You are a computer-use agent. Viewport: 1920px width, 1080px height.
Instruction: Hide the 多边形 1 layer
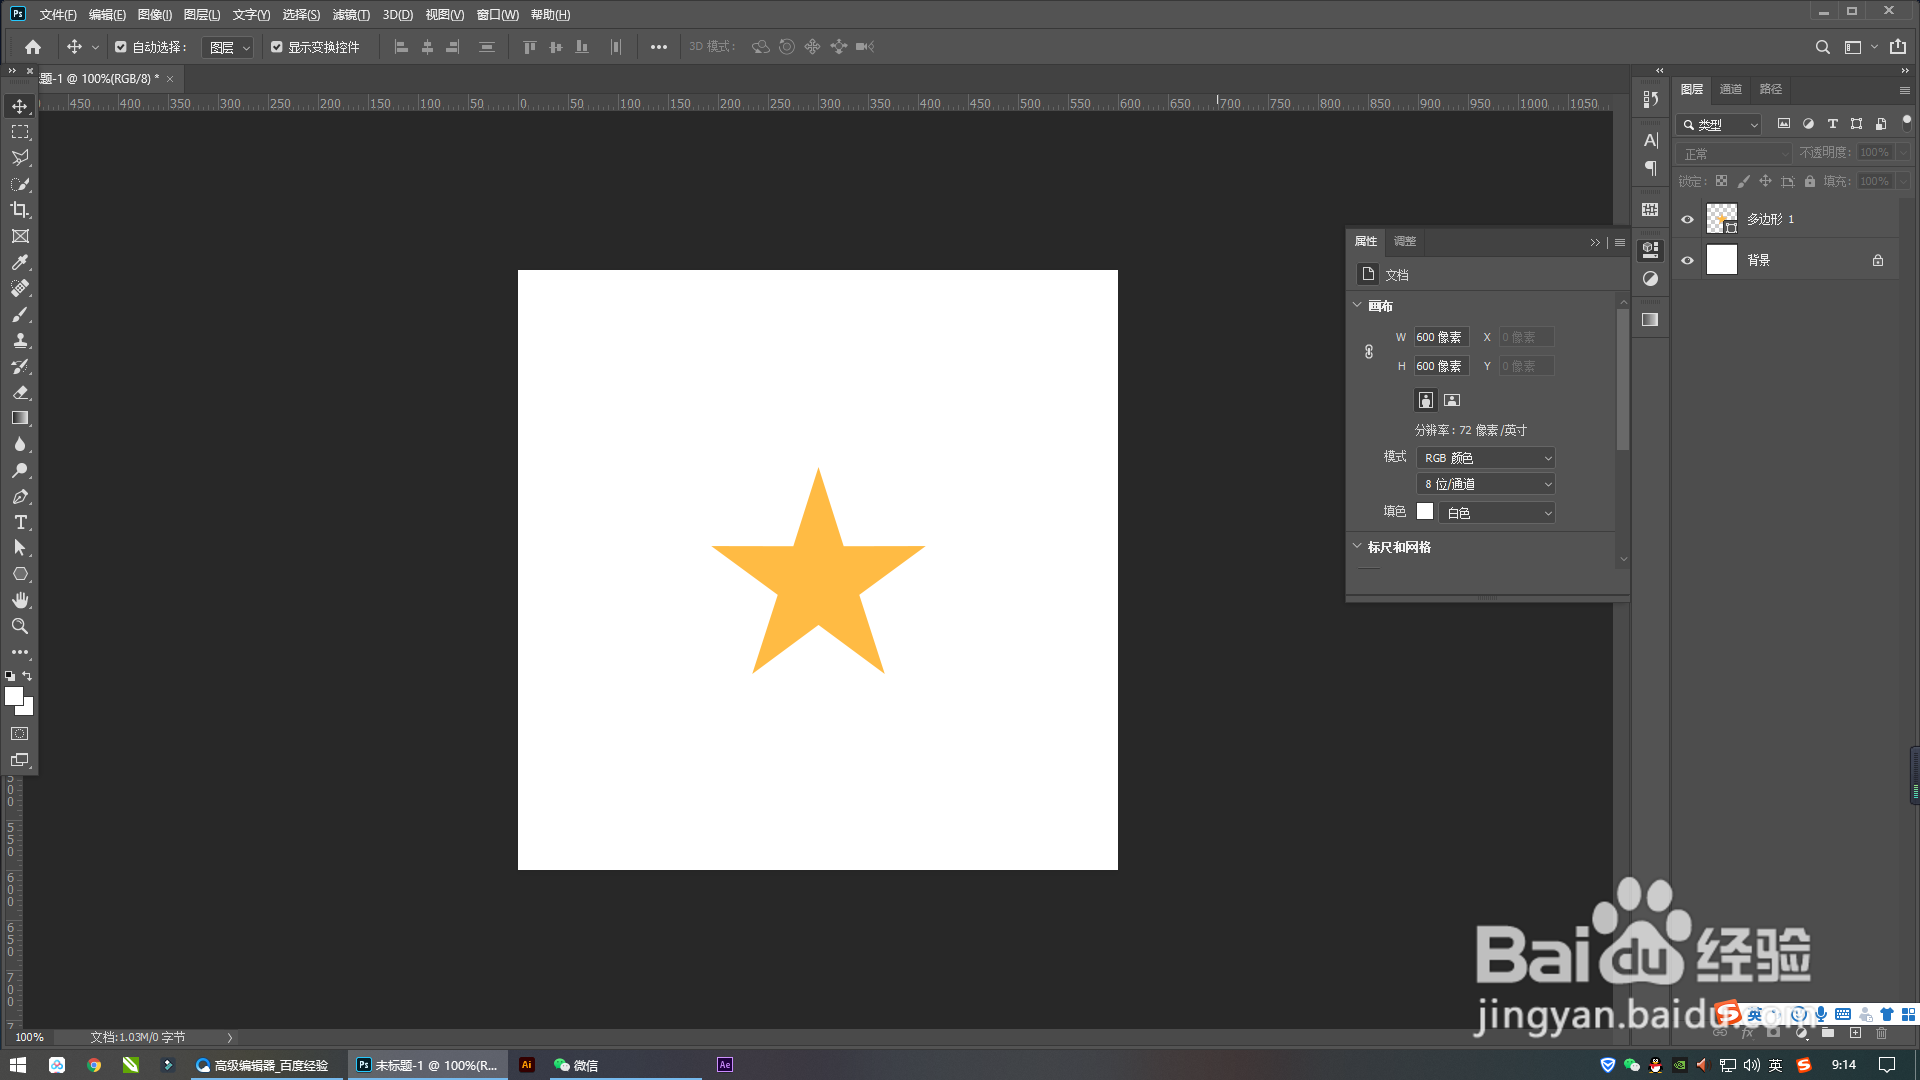tap(1688, 220)
